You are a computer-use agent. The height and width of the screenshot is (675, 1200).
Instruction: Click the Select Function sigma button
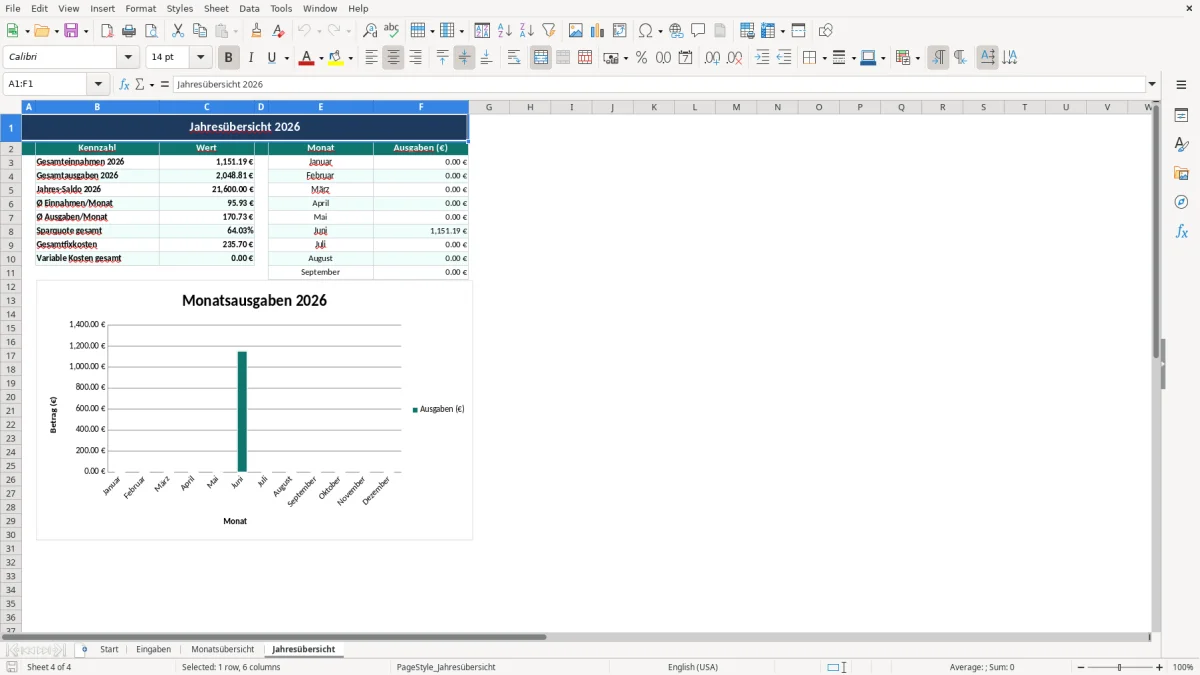coord(140,85)
